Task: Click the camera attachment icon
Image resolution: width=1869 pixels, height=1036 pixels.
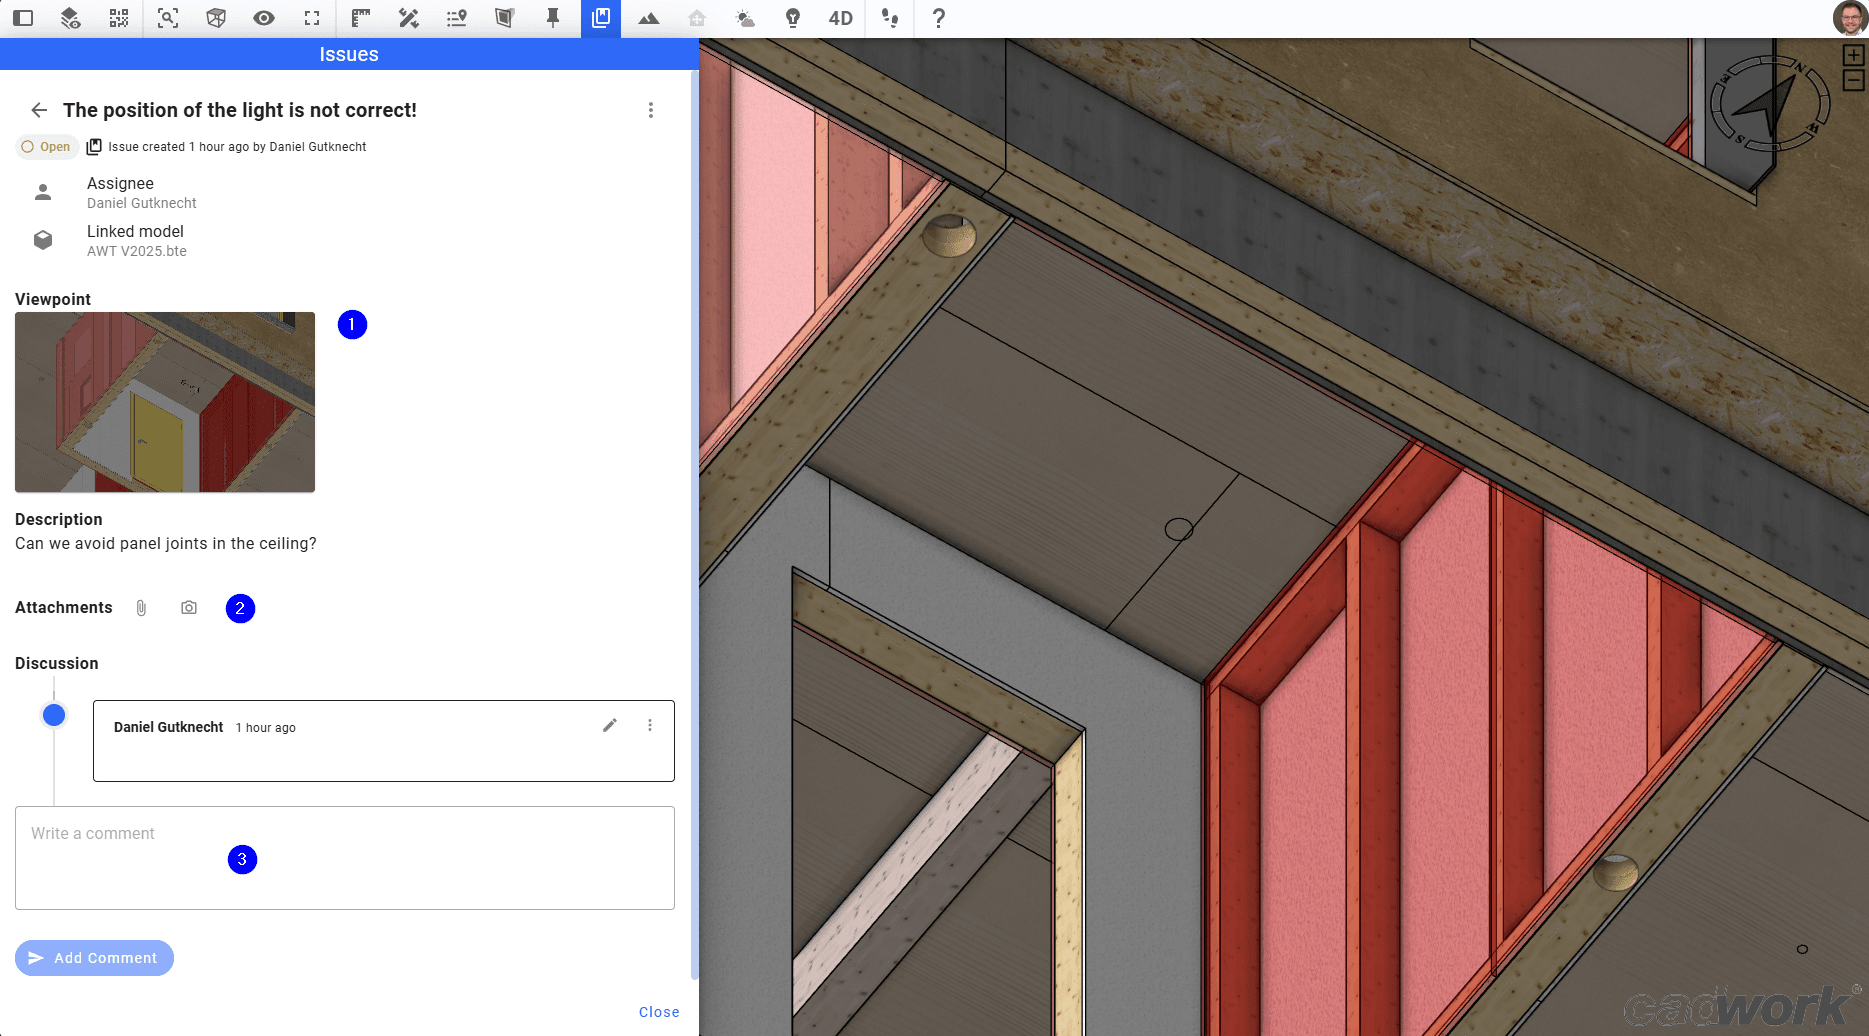Action: pyautogui.click(x=189, y=607)
